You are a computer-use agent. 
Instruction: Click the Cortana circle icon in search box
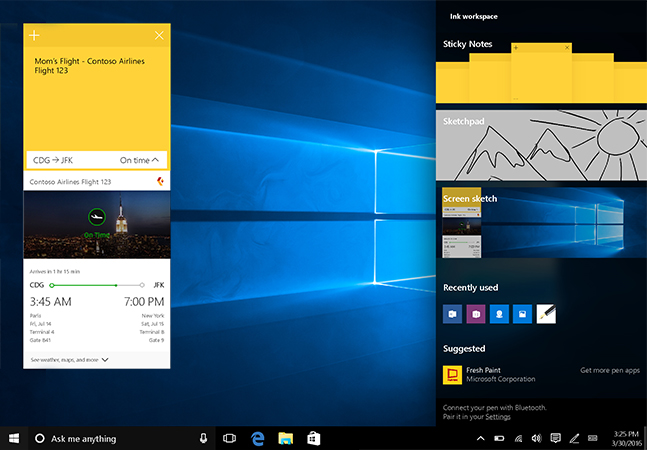point(40,438)
